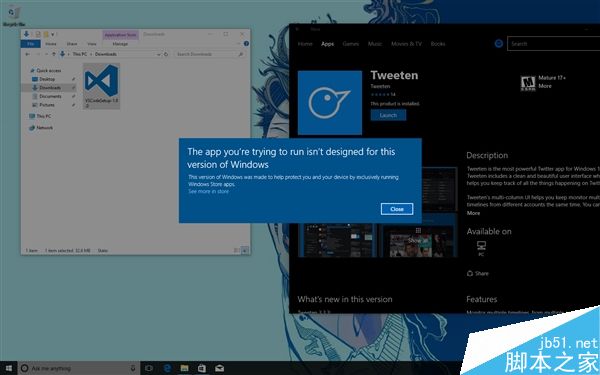Refresh the Downloads folder view
Screen dimensions: 600x375
[166, 54]
